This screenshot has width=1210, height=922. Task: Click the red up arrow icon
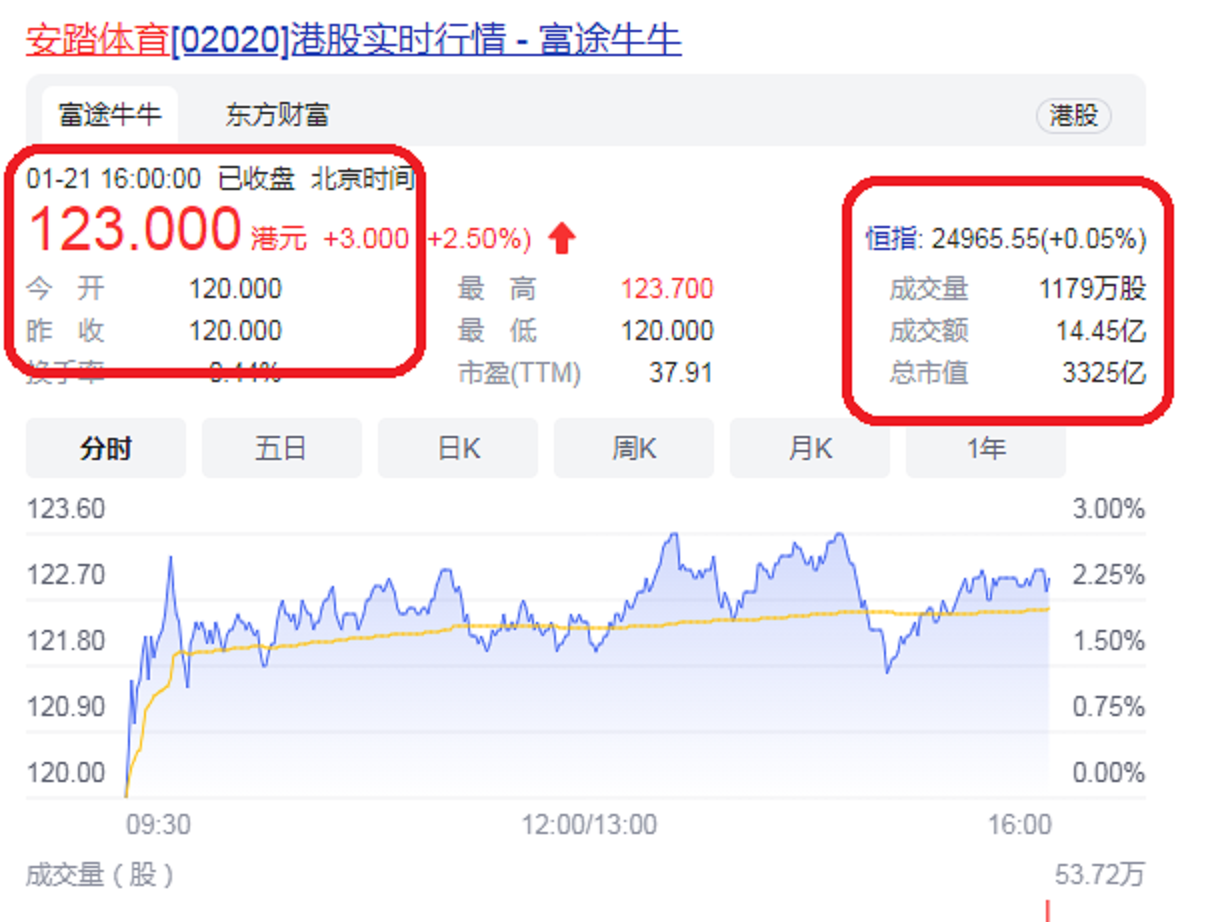563,238
